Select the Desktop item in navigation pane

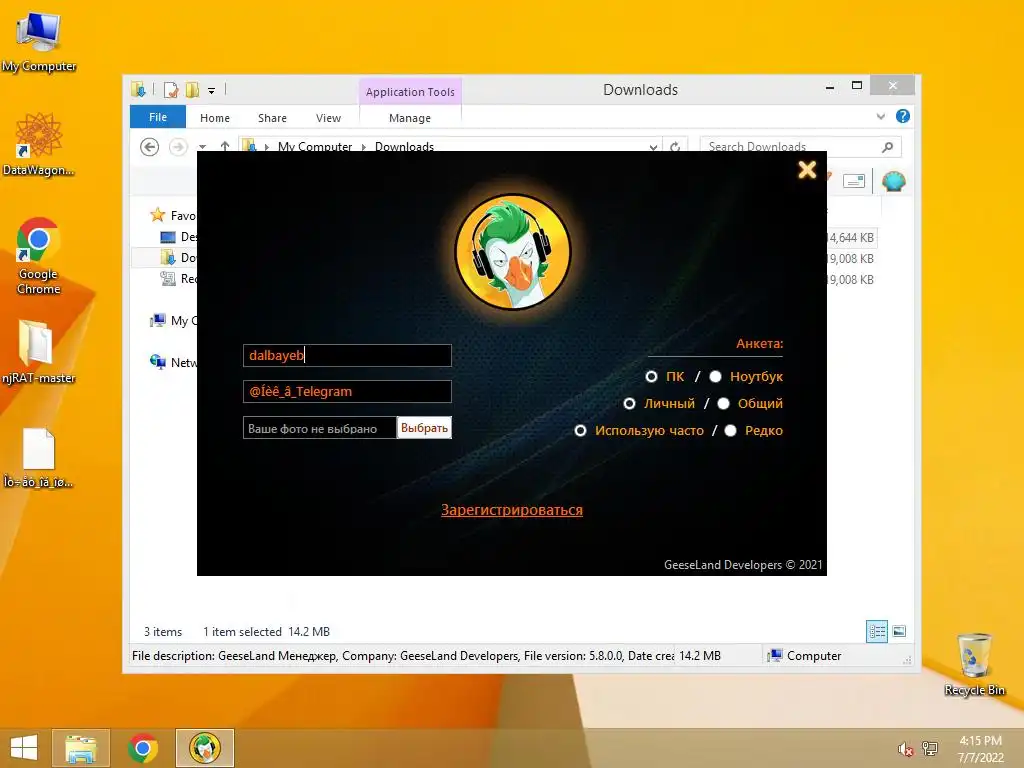[x=178, y=236]
